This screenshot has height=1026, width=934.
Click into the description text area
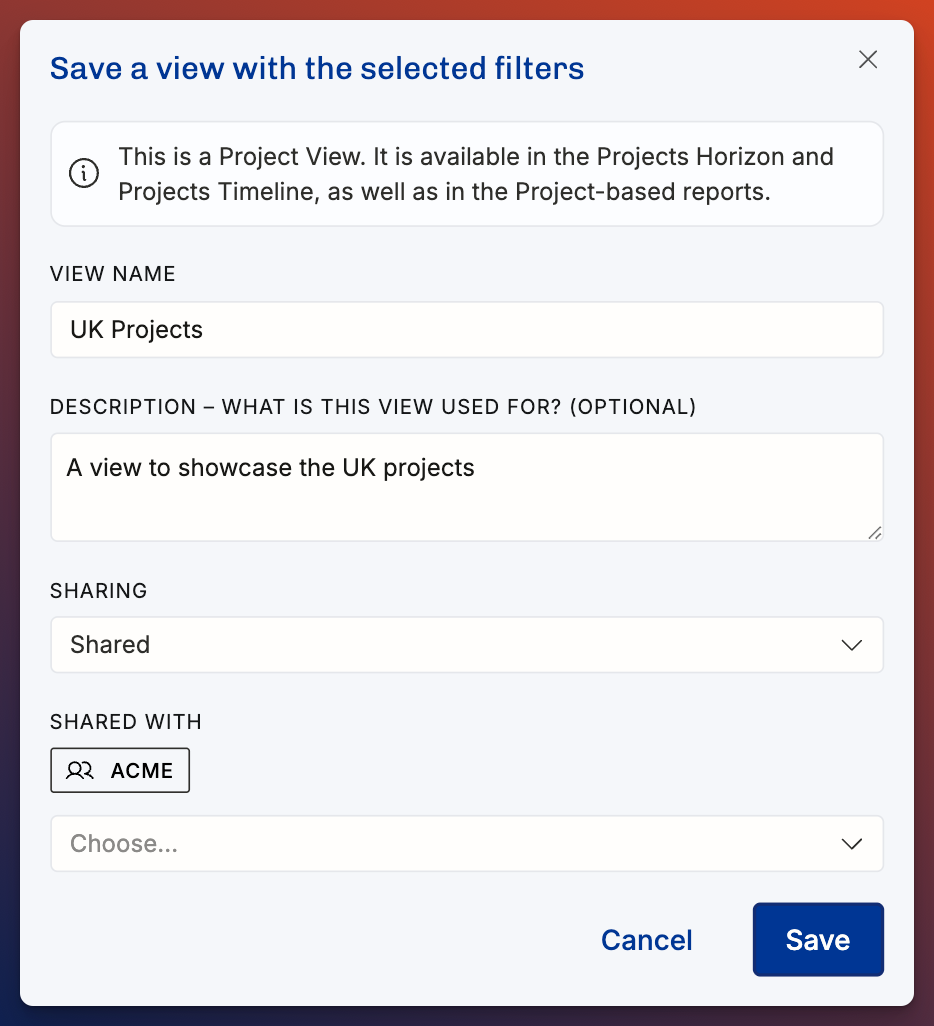coord(467,487)
